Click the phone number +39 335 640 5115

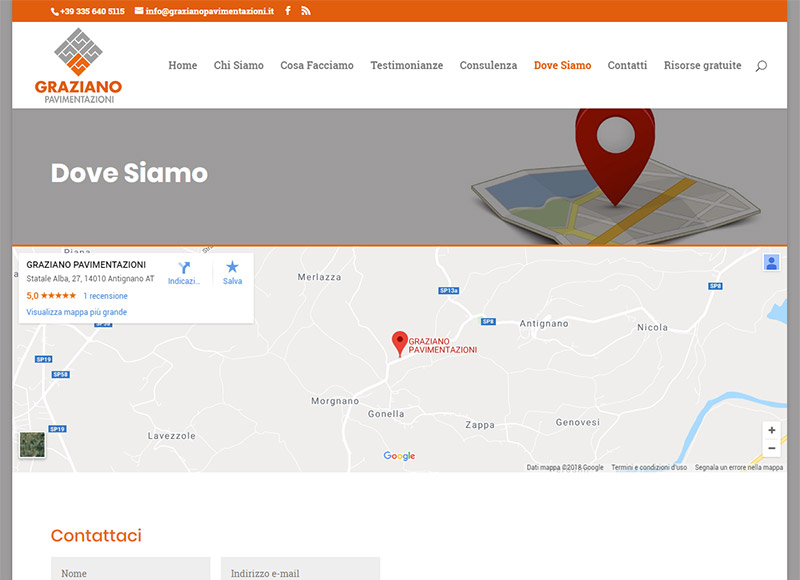pos(88,11)
